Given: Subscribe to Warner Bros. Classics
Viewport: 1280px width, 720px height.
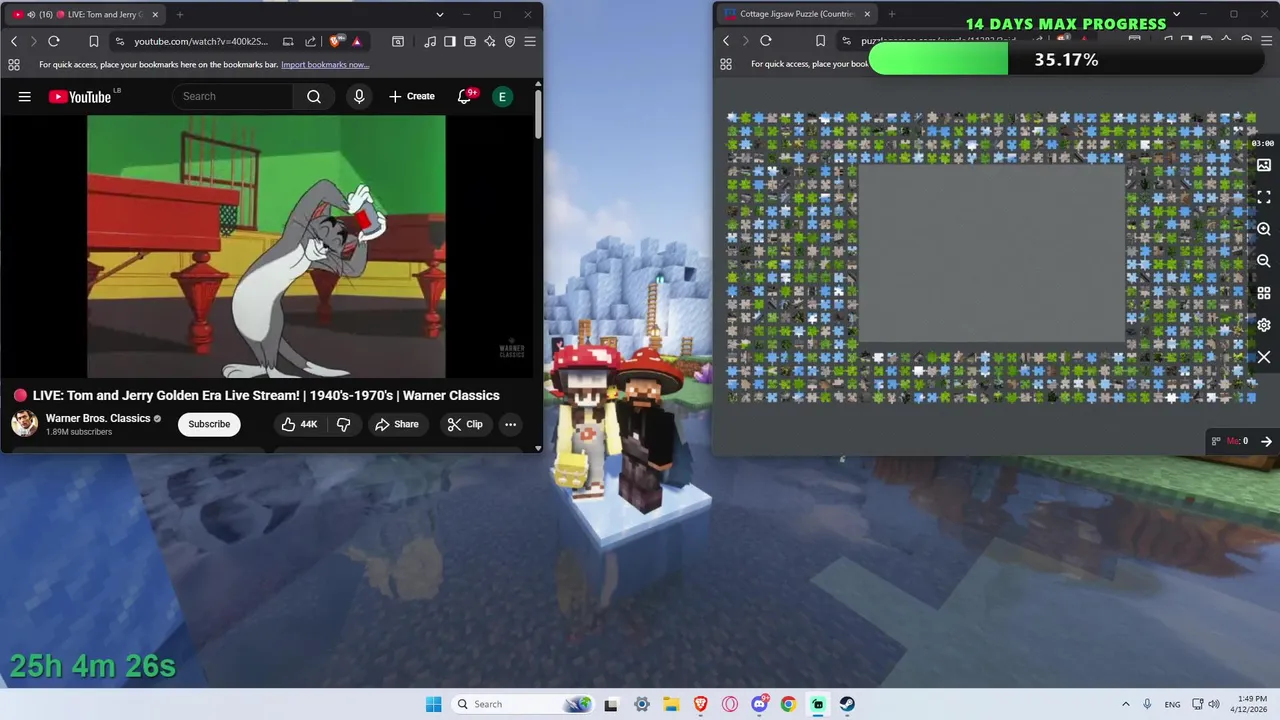Looking at the screenshot, I should (209, 424).
